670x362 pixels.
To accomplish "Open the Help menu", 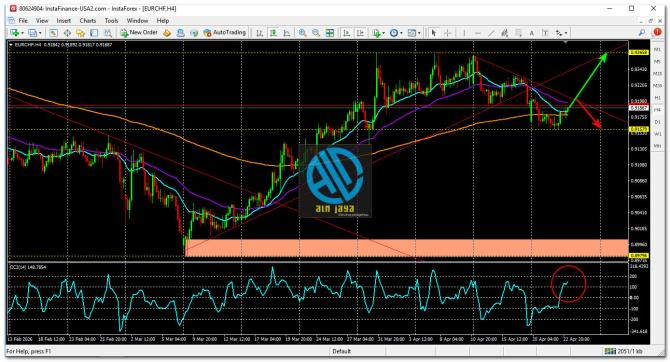I will [163, 21].
